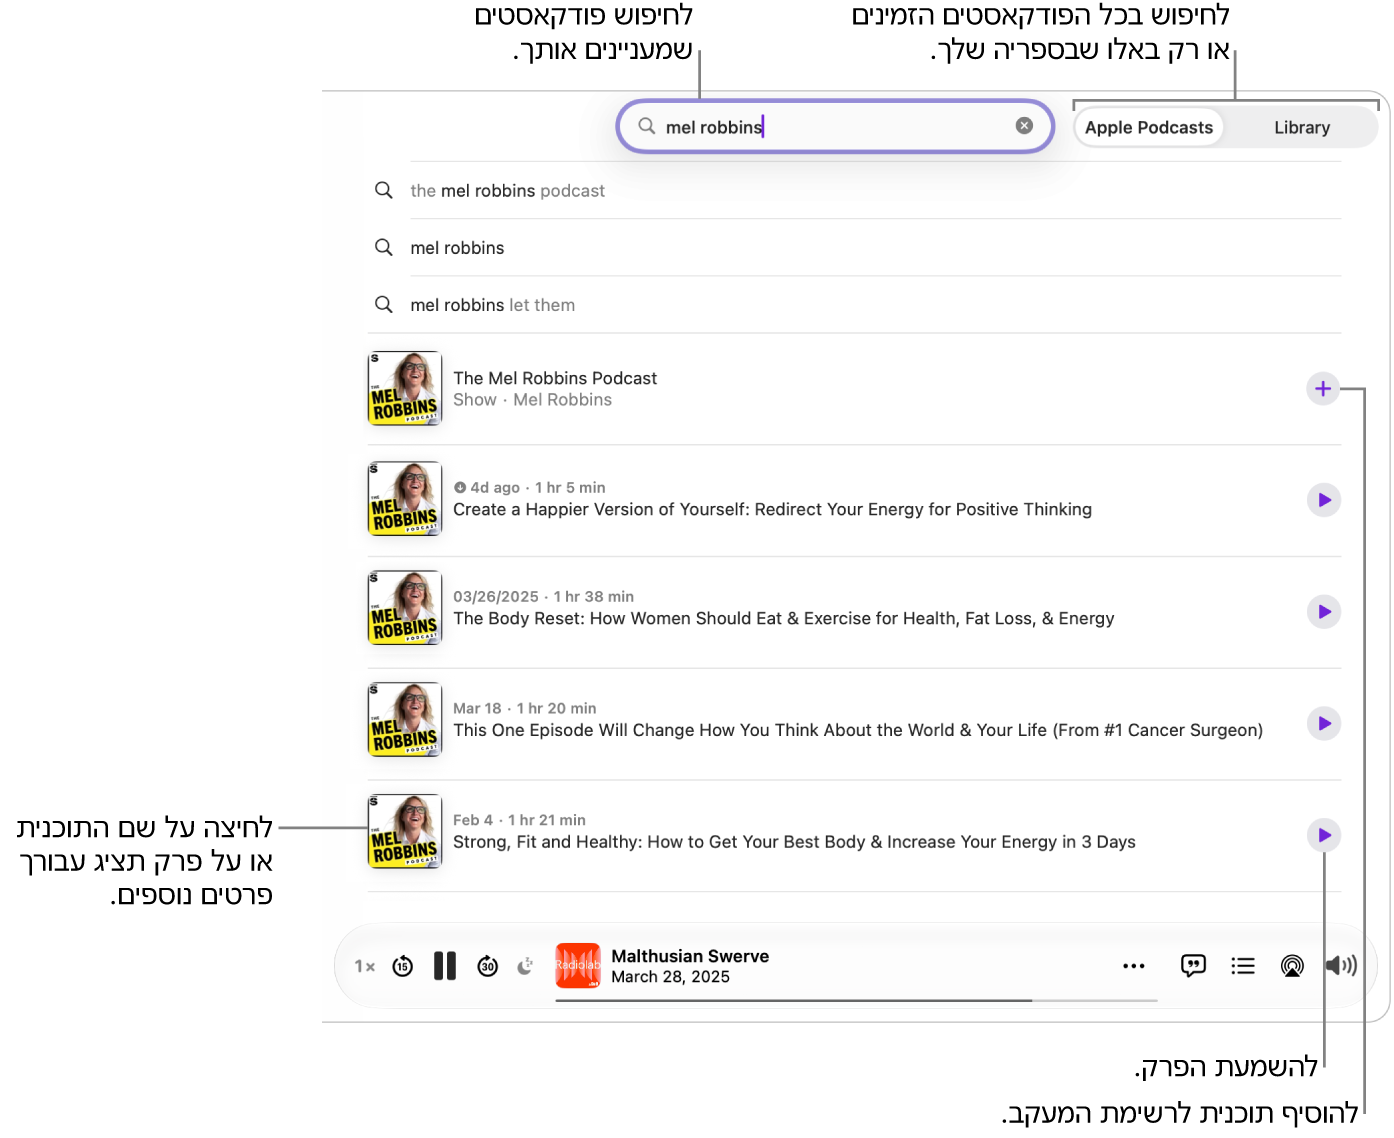Pause the Malthusian Swerve episode
Viewport: 1394px width, 1138px height.
pos(445,966)
